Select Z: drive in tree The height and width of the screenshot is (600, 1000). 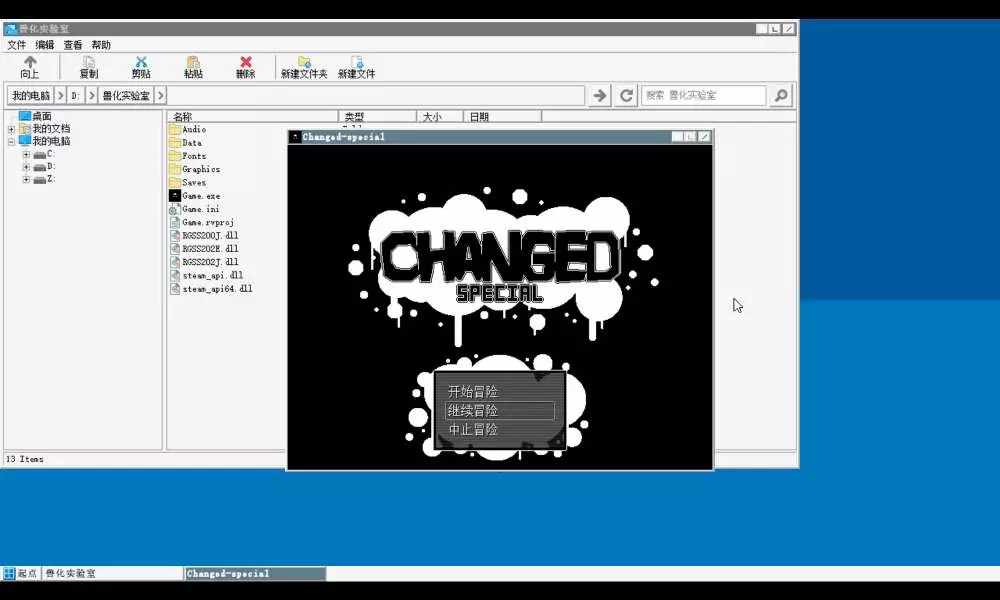[44, 180]
